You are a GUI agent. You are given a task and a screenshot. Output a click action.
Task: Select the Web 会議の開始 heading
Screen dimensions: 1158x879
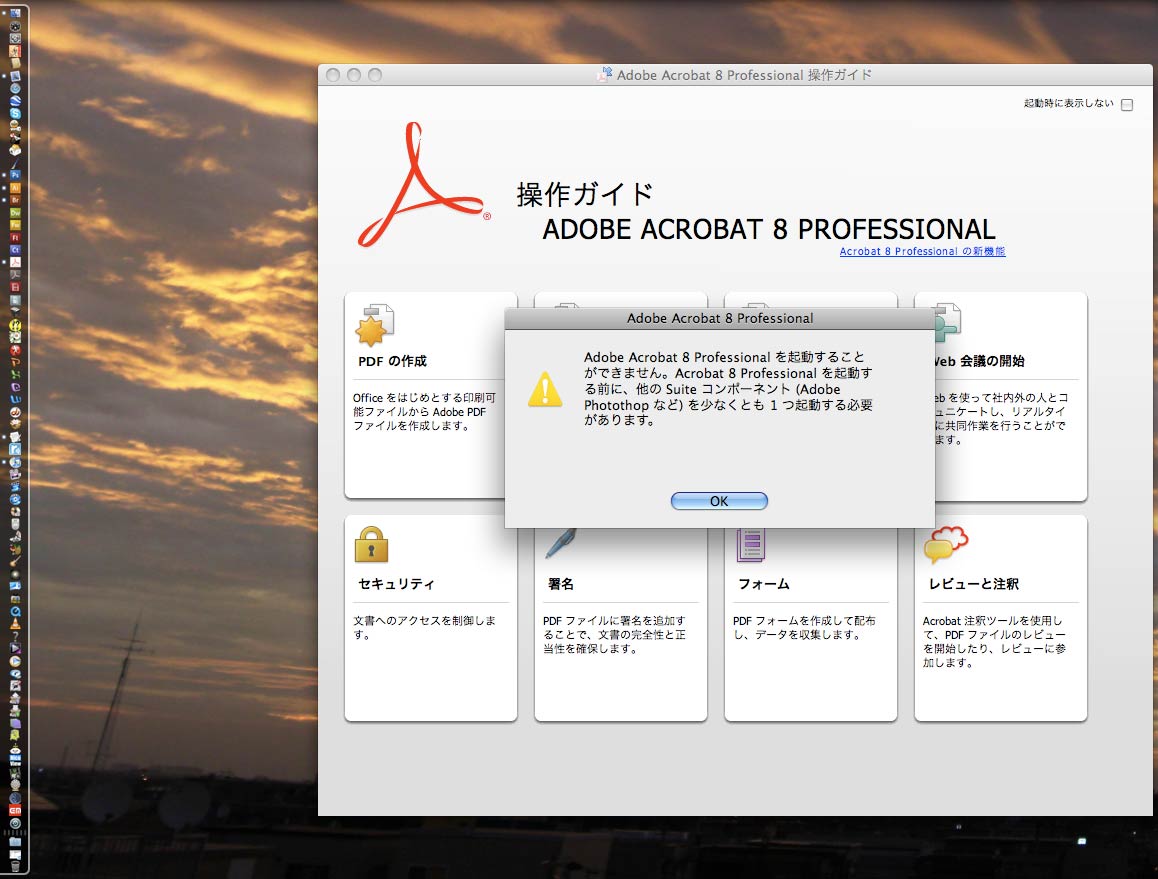coord(980,361)
